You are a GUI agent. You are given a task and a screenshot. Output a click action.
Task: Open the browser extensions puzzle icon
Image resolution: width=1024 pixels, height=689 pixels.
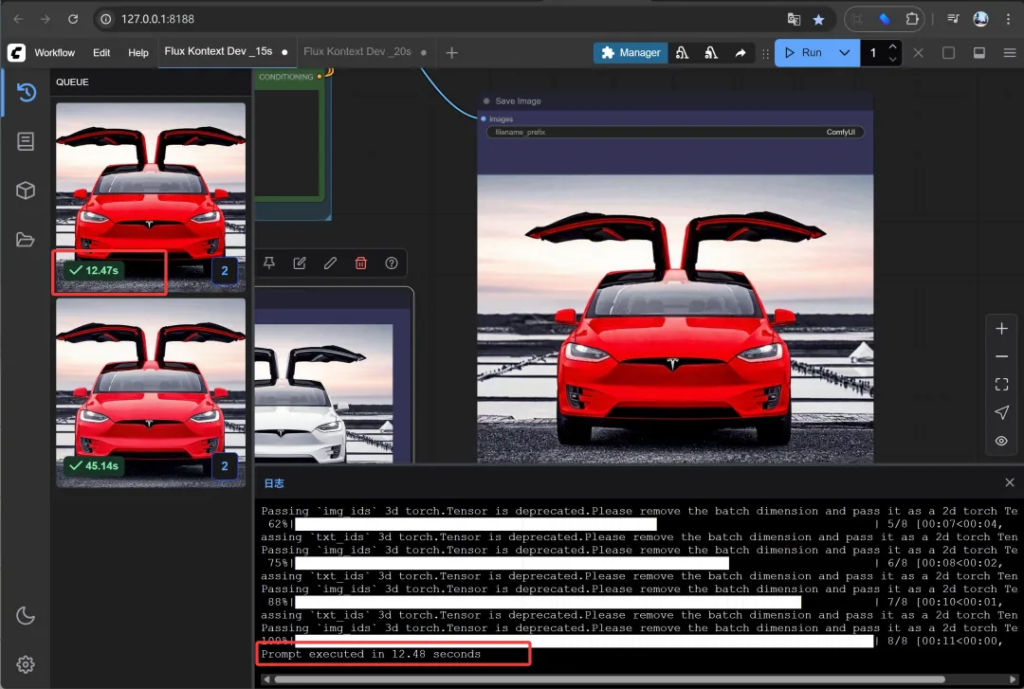tap(912, 19)
